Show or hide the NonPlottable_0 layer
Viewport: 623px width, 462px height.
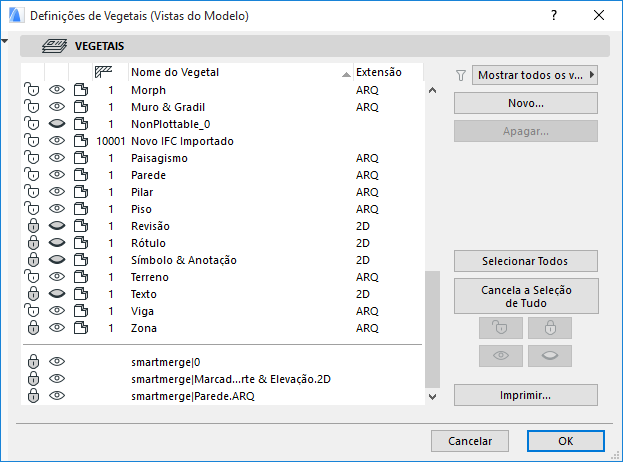click(57, 124)
